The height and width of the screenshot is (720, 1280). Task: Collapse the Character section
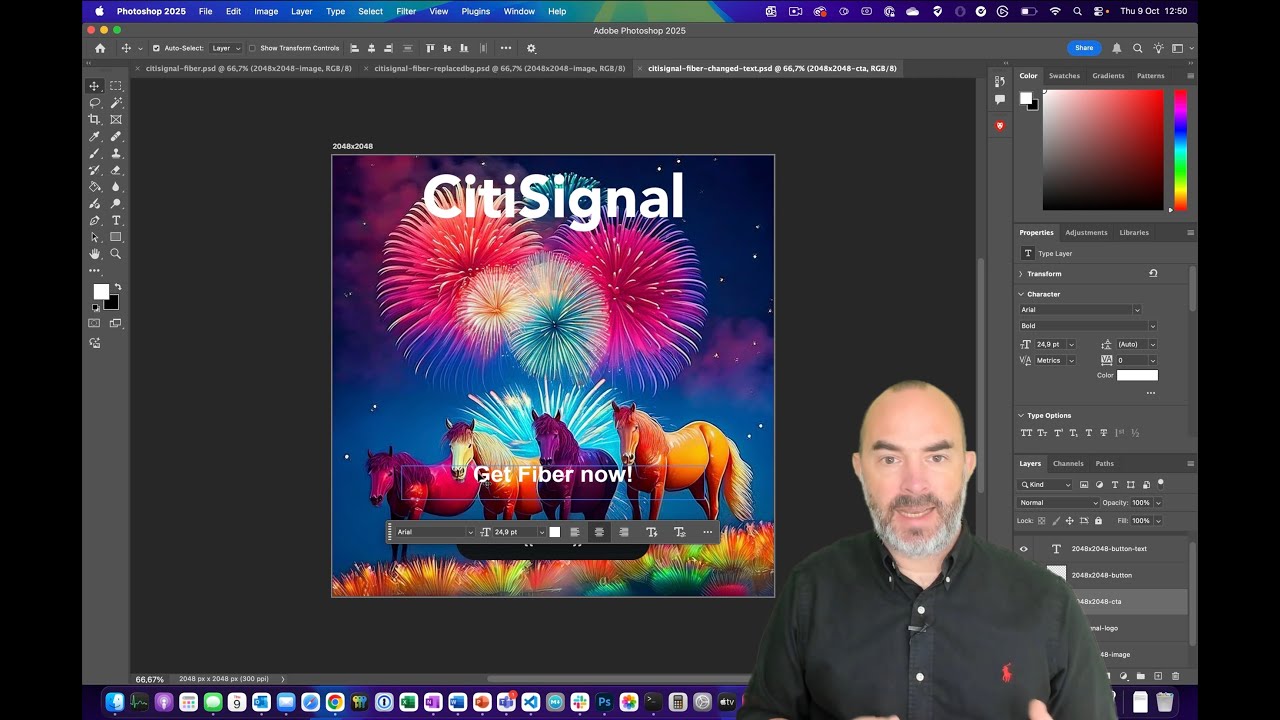[1021, 294]
